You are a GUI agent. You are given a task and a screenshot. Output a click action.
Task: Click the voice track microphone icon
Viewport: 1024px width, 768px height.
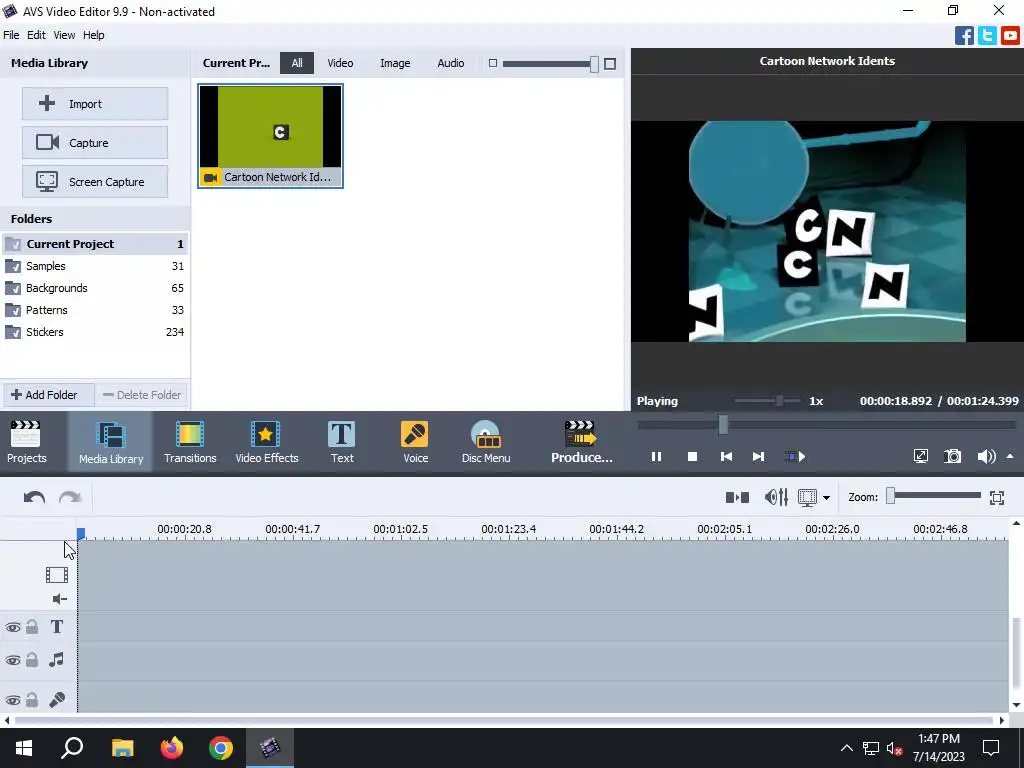coord(57,699)
